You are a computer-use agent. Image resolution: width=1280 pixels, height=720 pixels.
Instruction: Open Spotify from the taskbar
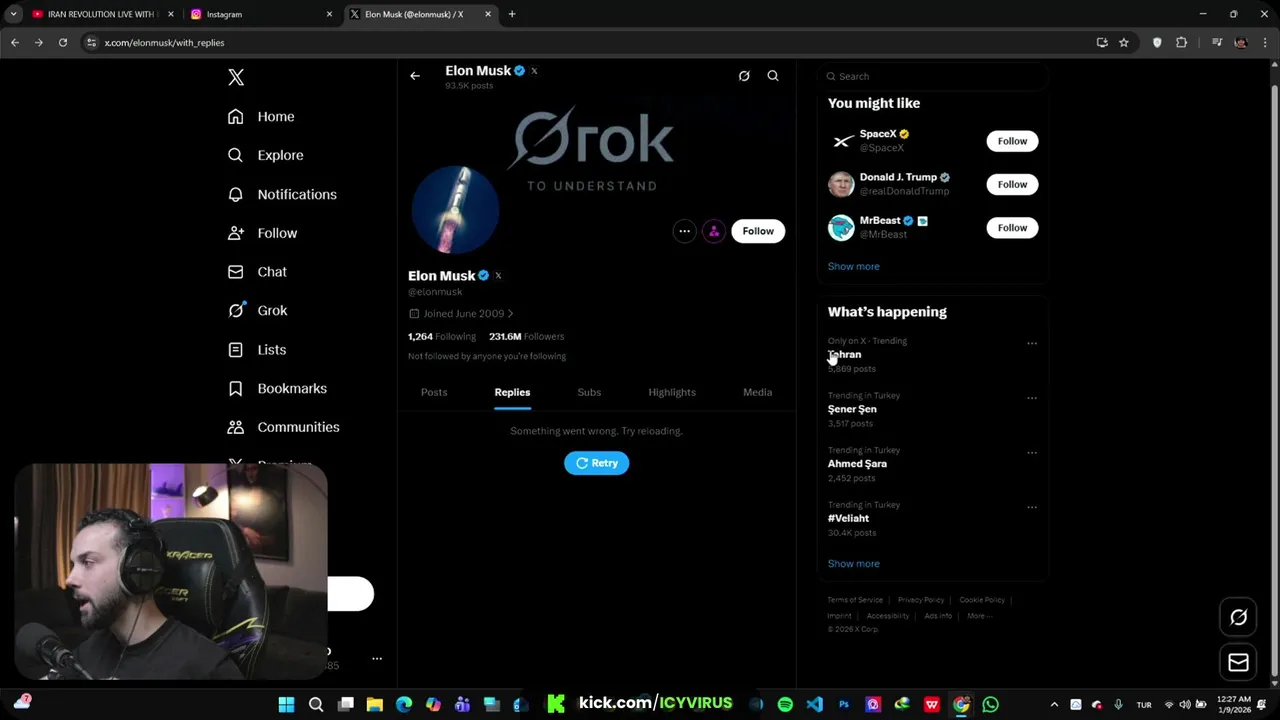[x=785, y=705]
